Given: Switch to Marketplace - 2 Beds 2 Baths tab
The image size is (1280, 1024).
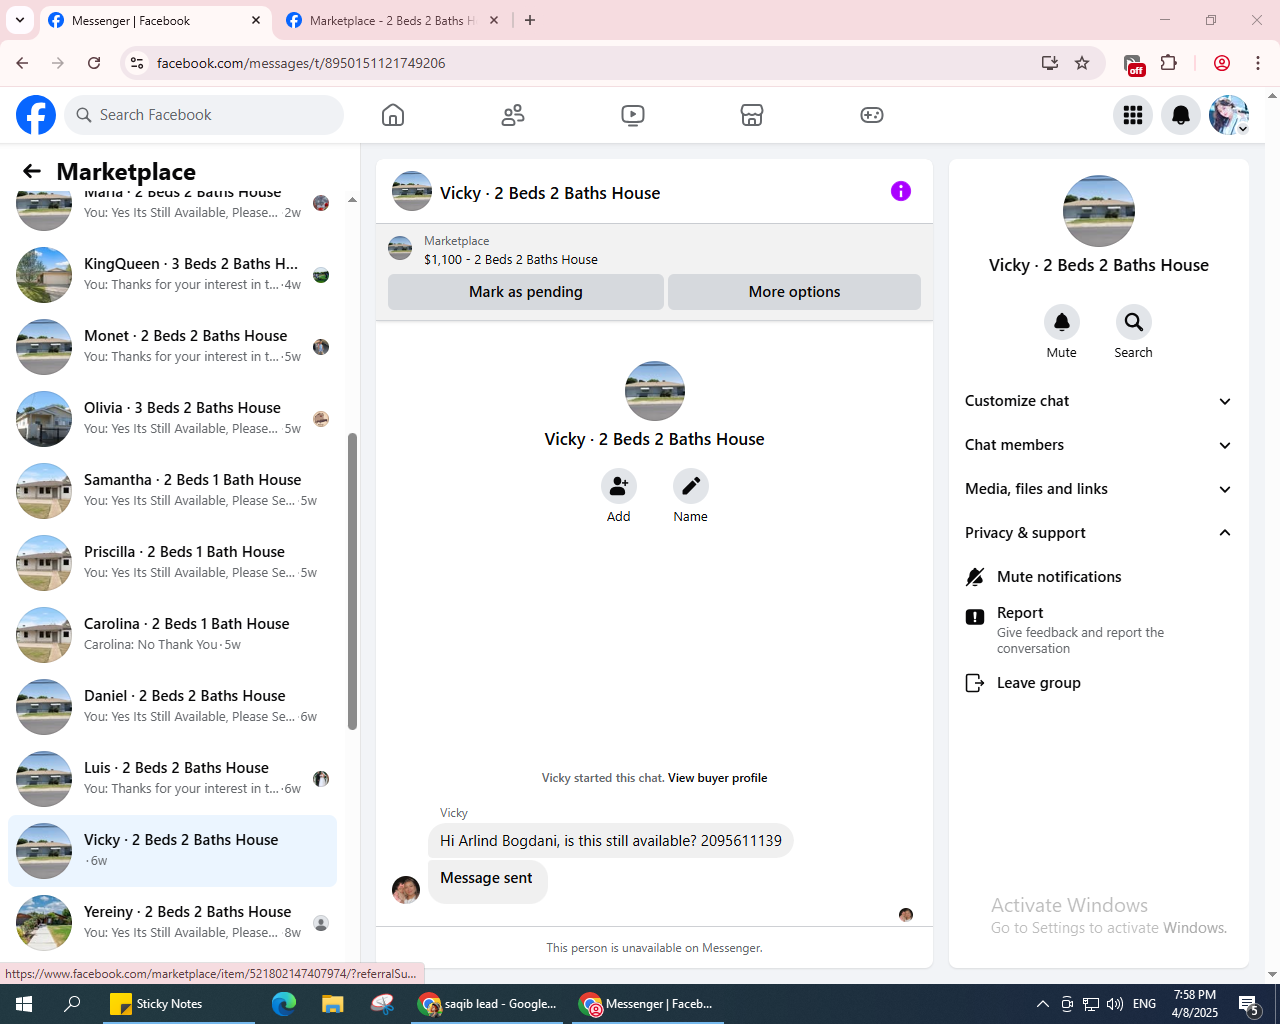Looking at the screenshot, I should point(393,20).
